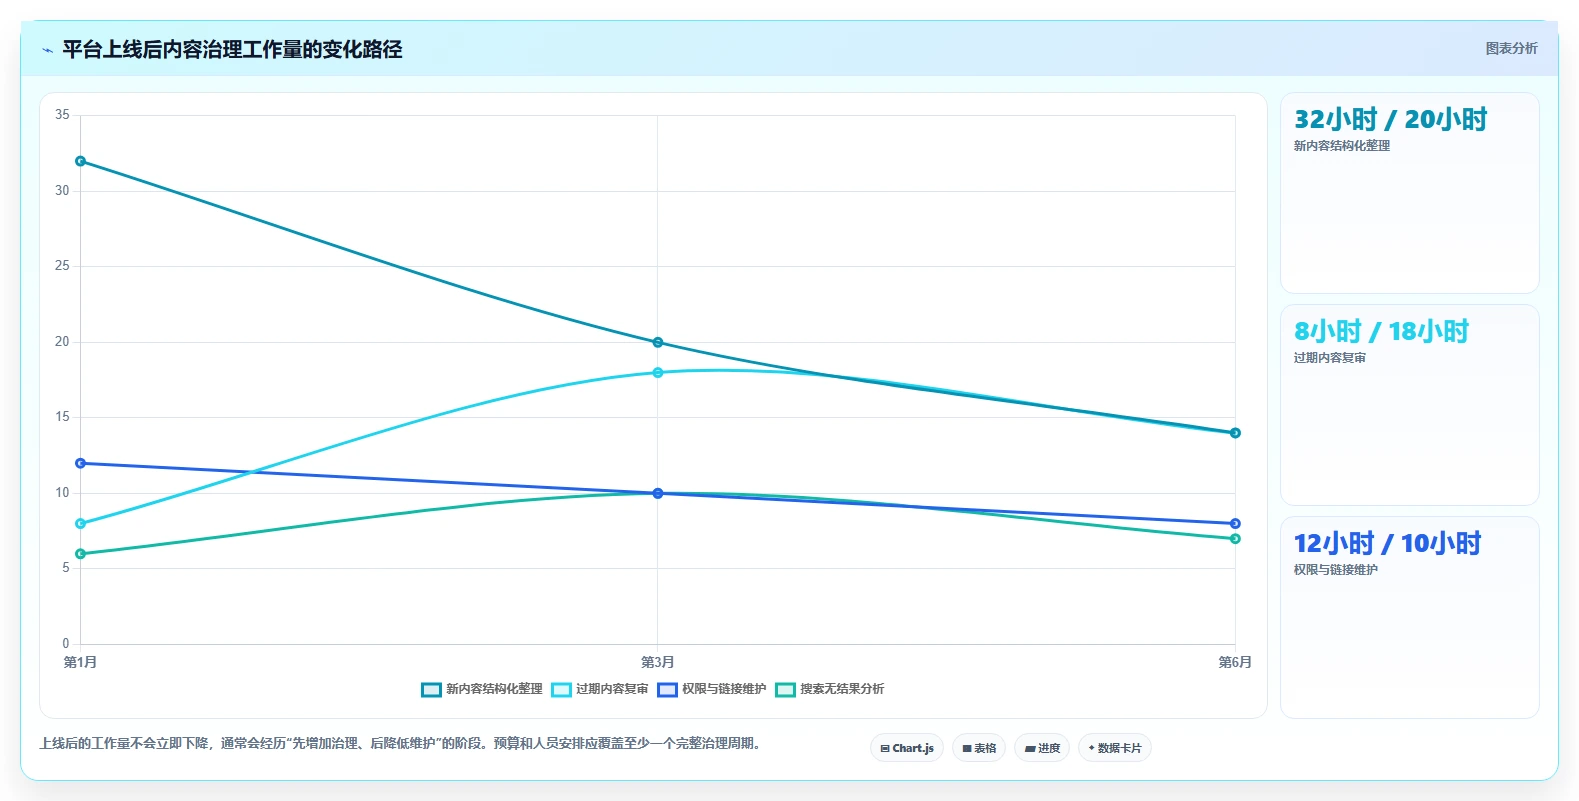Toggle the 新内容结构化整理 legend series
The height and width of the screenshot is (801, 1579).
coord(482,689)
